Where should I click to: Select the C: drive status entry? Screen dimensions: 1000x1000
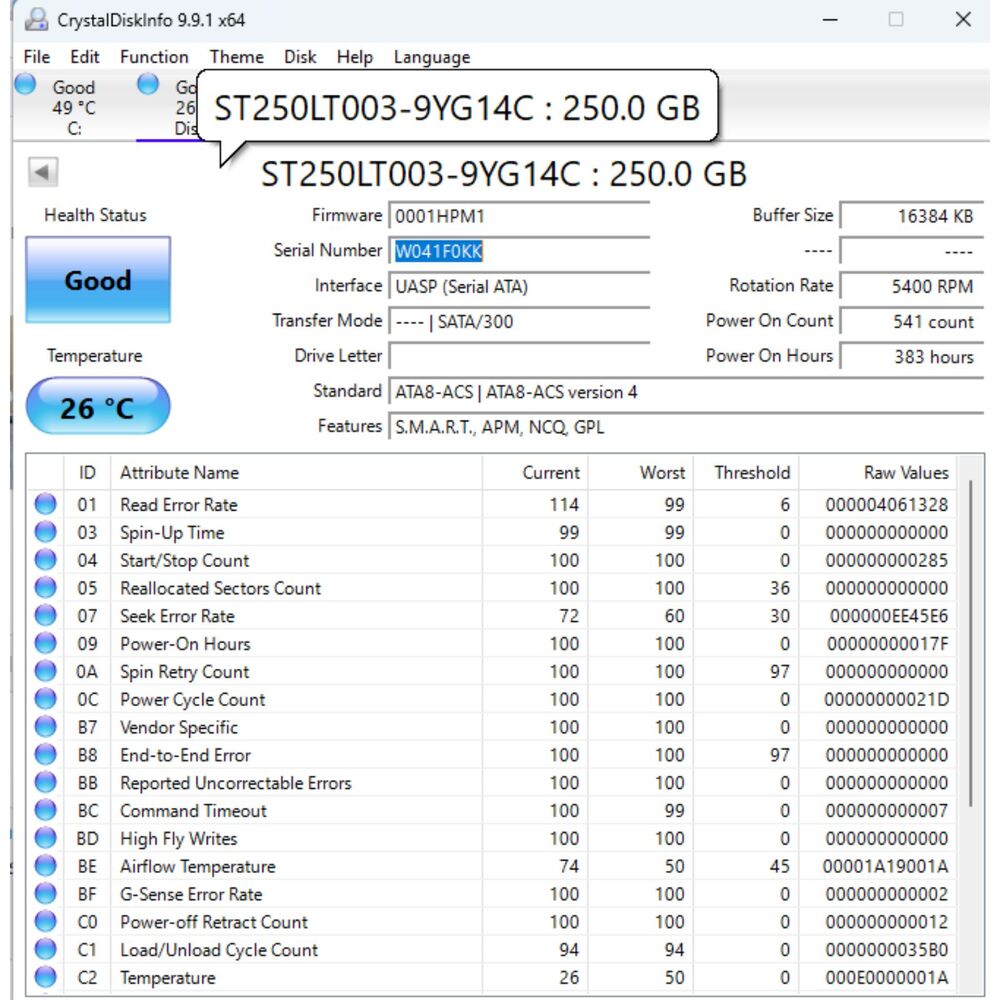73,107
